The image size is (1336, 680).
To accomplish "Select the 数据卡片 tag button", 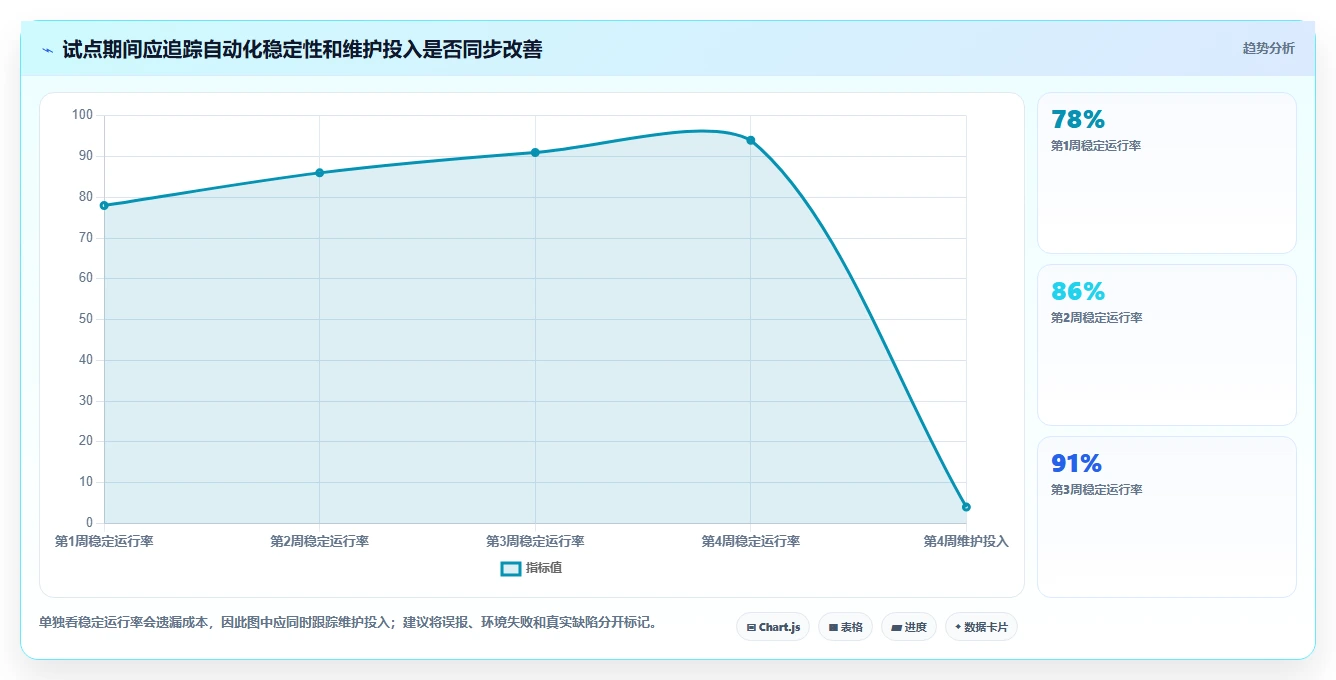I will click(981, 627).
